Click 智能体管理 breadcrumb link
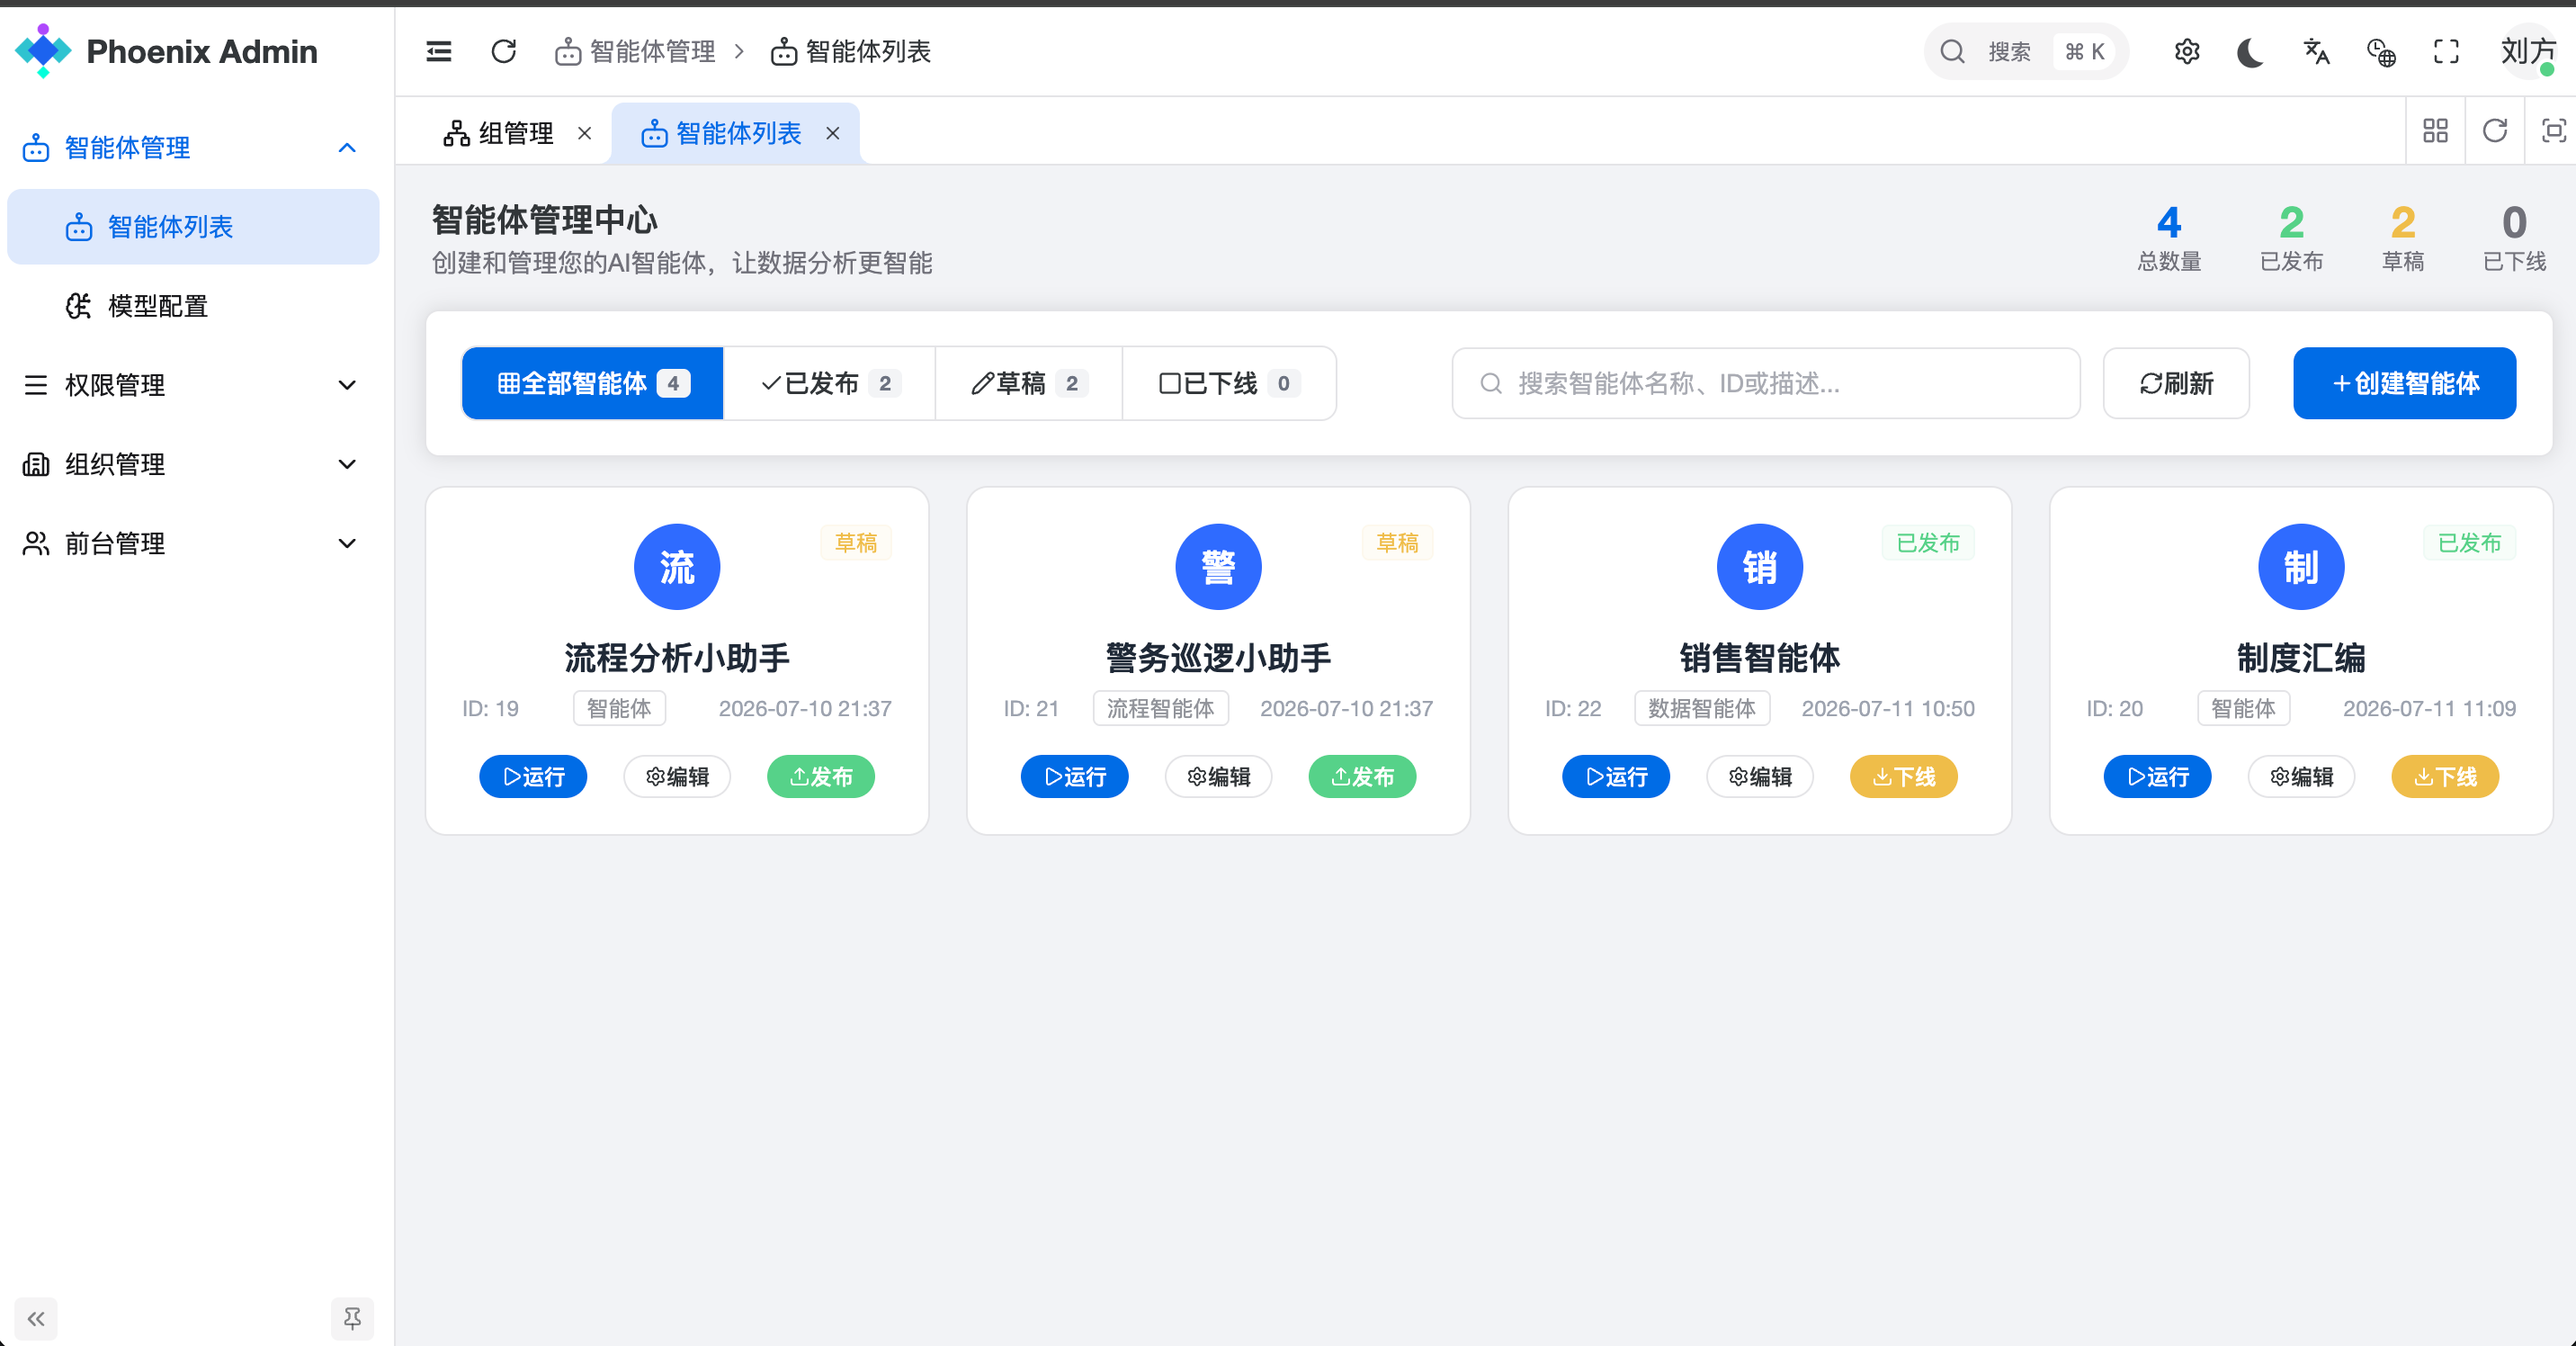This screenshot has height=1346, width=2576. coord(636,51)
